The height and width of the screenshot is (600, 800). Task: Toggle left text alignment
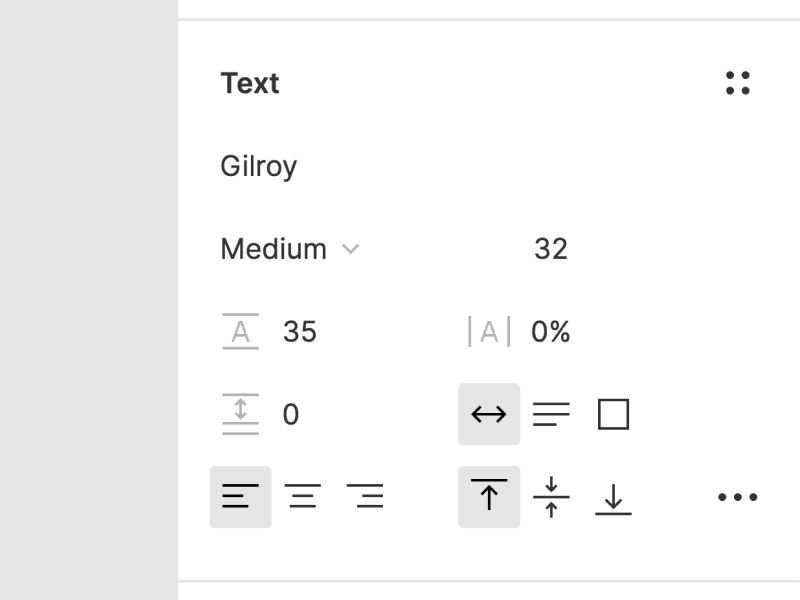point(240,495)
